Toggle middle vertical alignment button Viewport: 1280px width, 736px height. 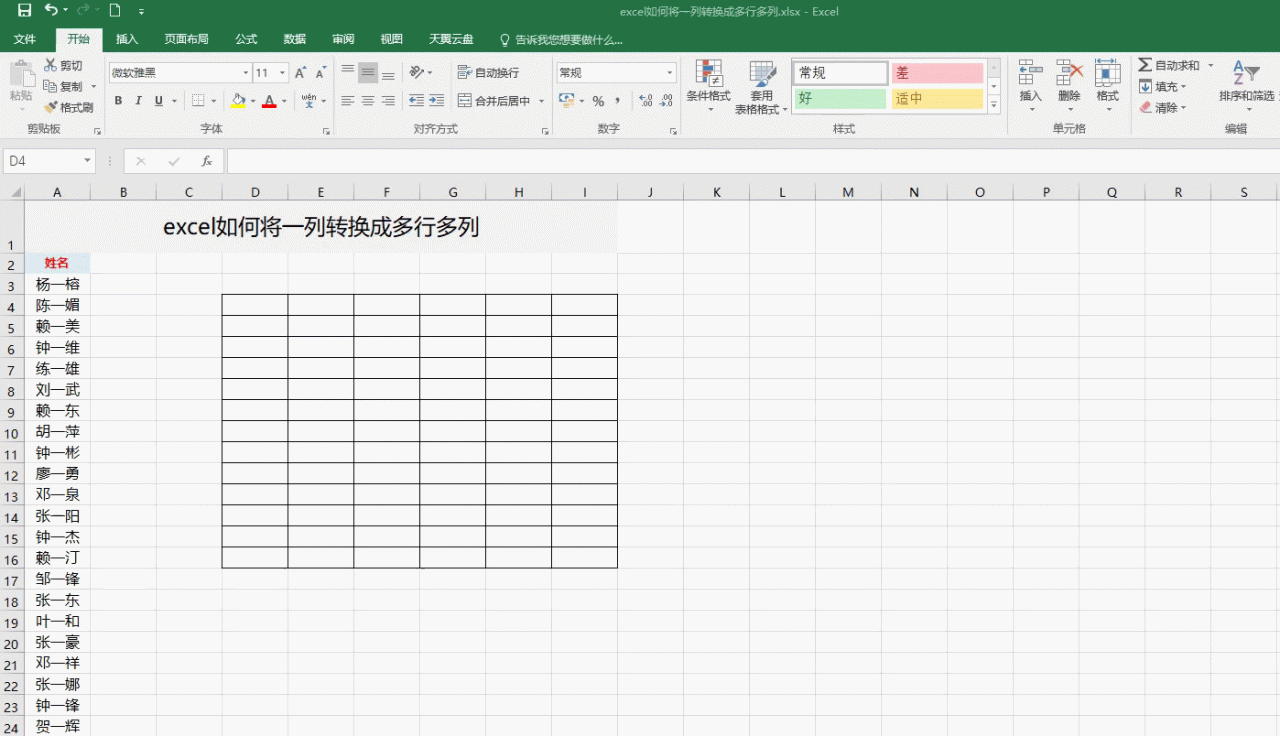[x=367, y=72]
